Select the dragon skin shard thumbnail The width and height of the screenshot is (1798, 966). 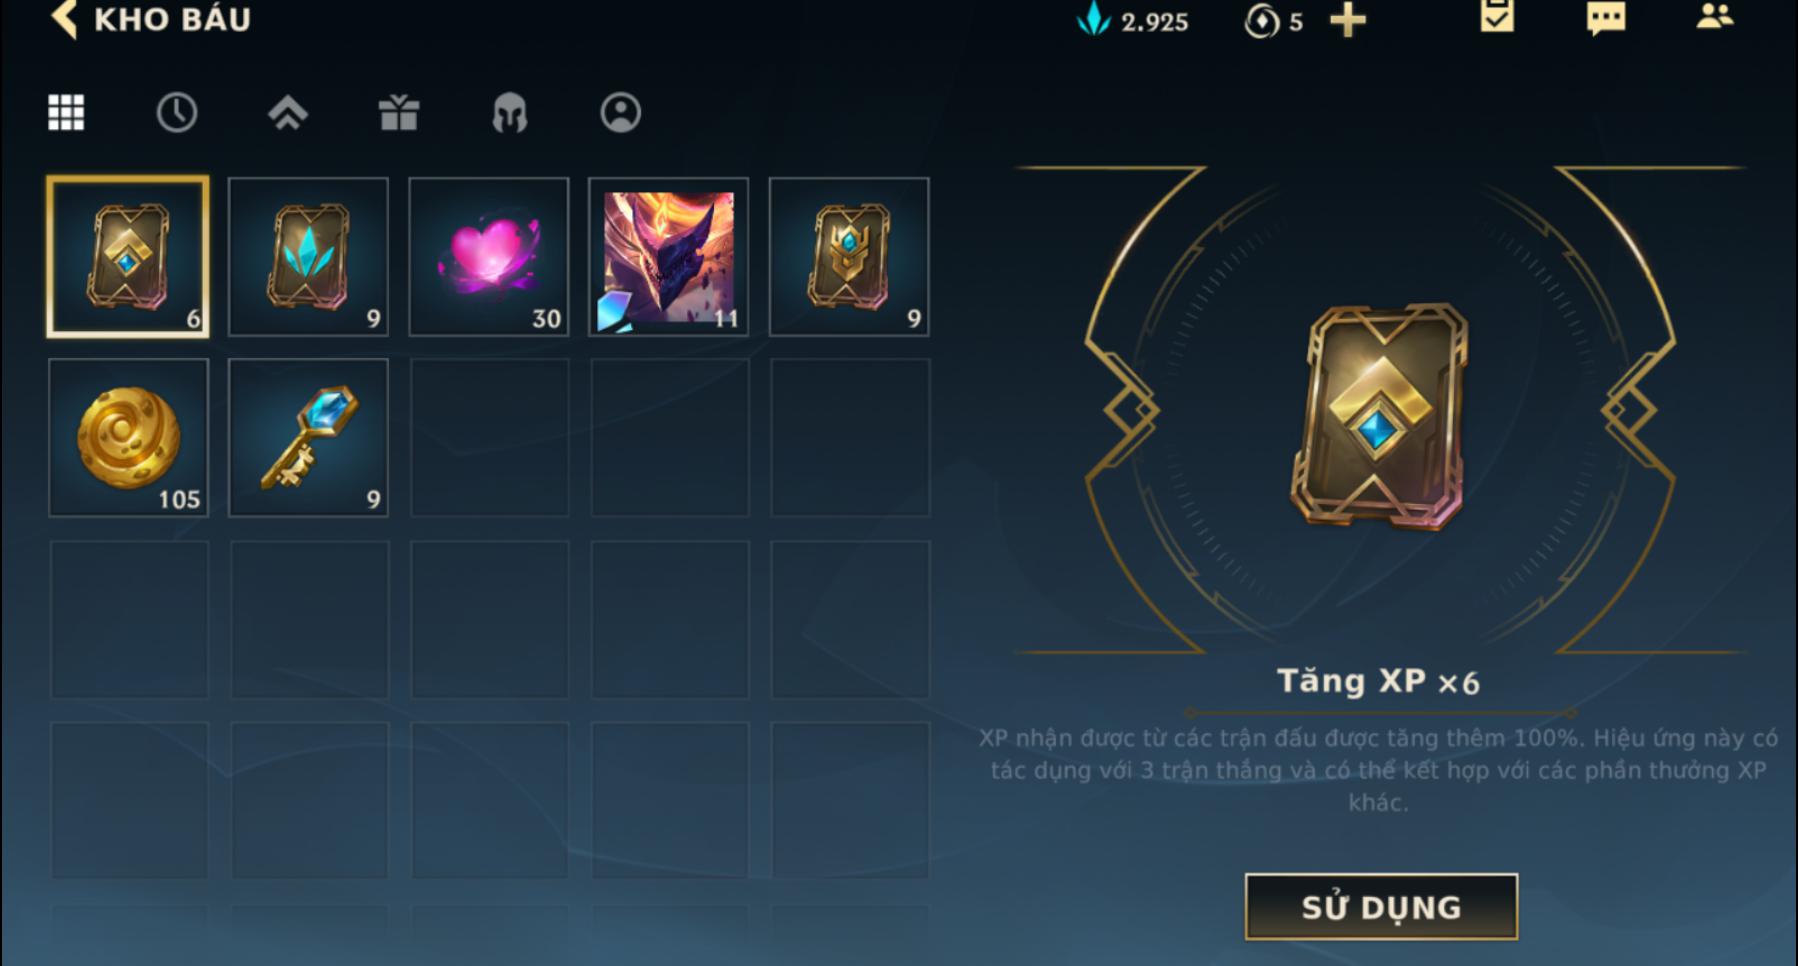click(x=669, y=257)
